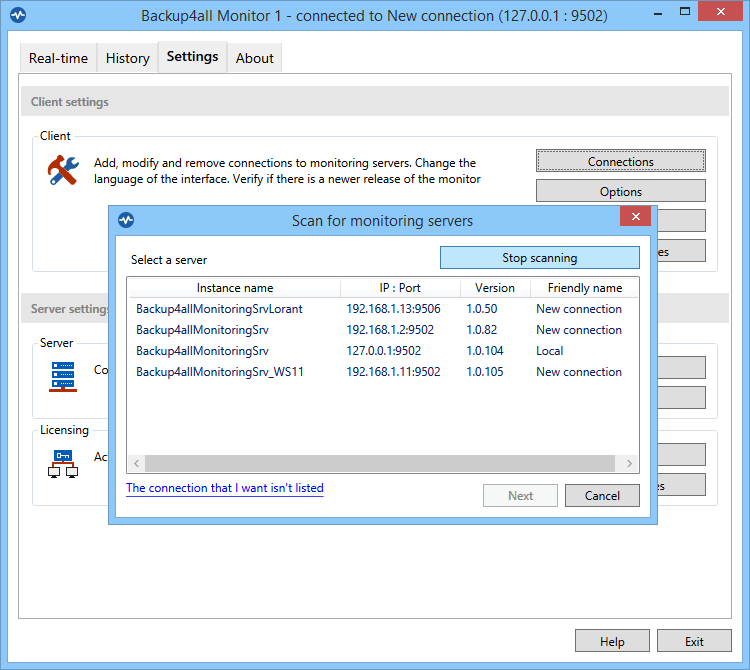The width and height of the screenshot is (750, 670).
Task: Click IP 192.168.1.11:9502 cell
Action: tap(393, 372)
